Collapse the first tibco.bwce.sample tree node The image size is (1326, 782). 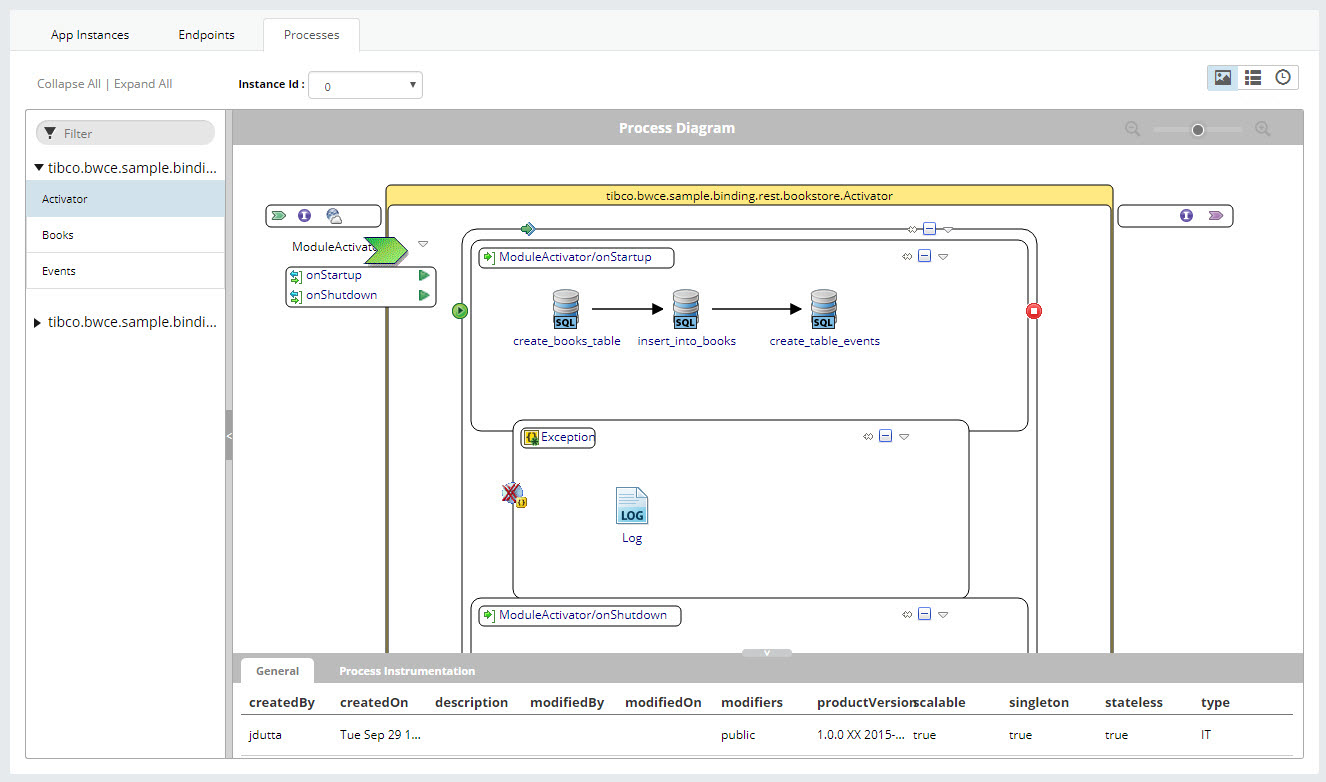[x=39, y=168]
